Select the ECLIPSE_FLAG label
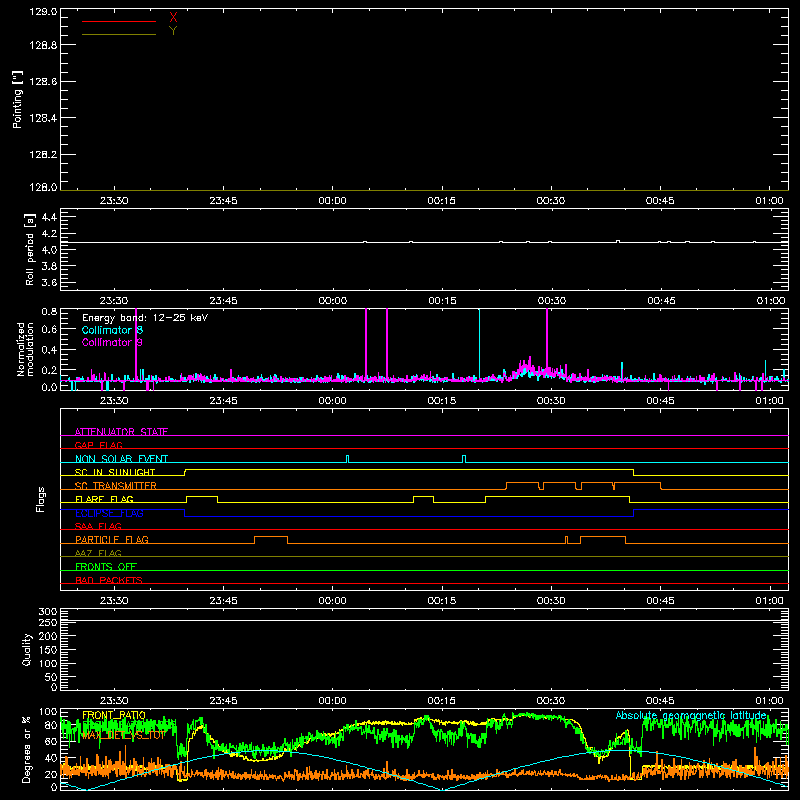 tap(109, 513)
